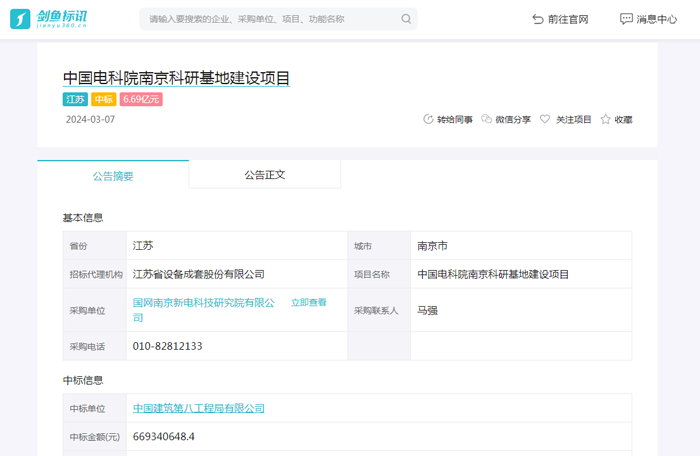This screenshot has height=456, width=700.
Task: Open the 剑鱼标讯 logo
Action: tap(49, 19)
